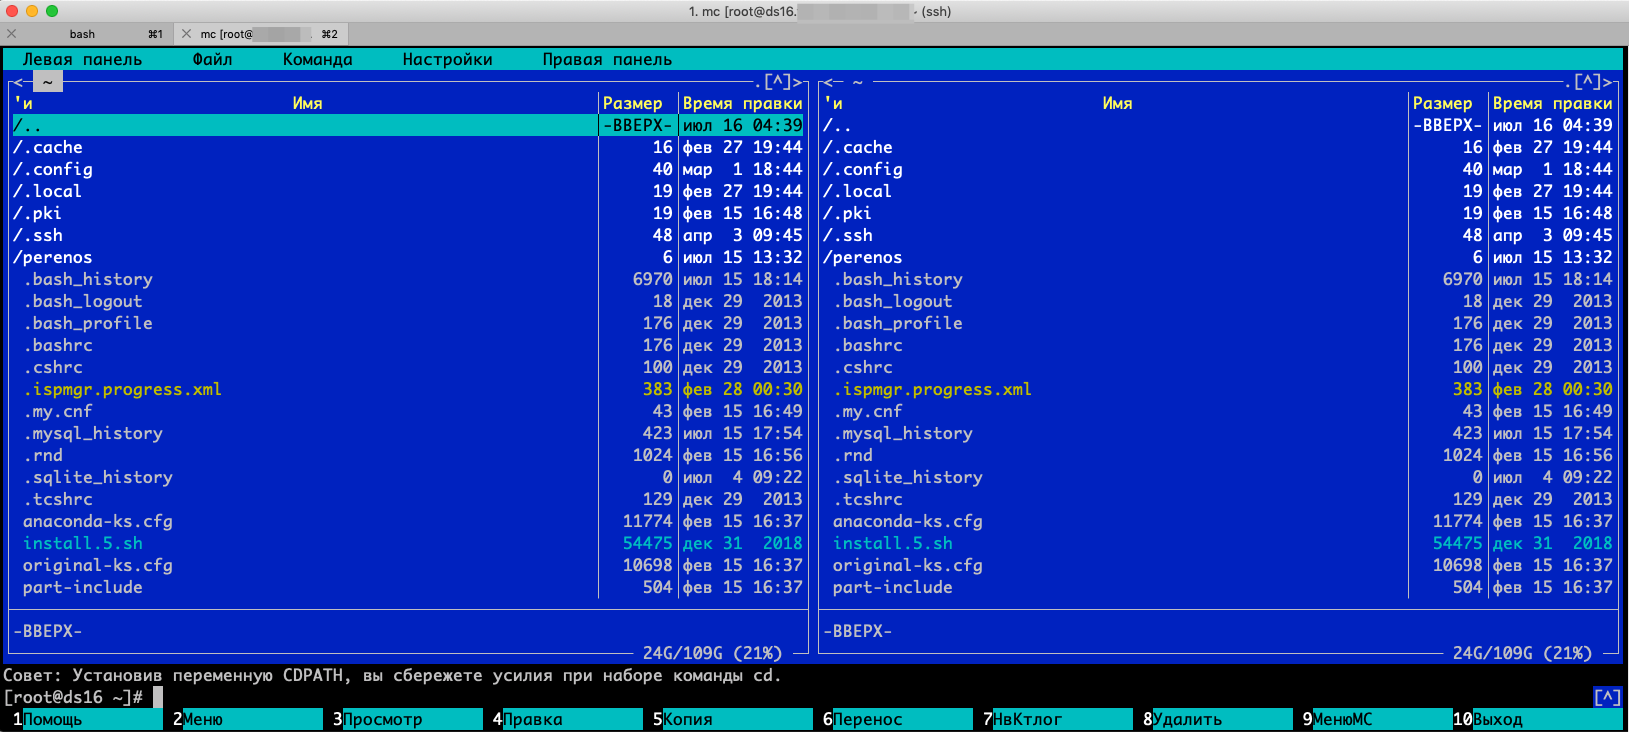Select .sqlite_history in right panel
The width and height of the screenshot is (1629, 732).
pyautogui.click(x=1218, y=477)
